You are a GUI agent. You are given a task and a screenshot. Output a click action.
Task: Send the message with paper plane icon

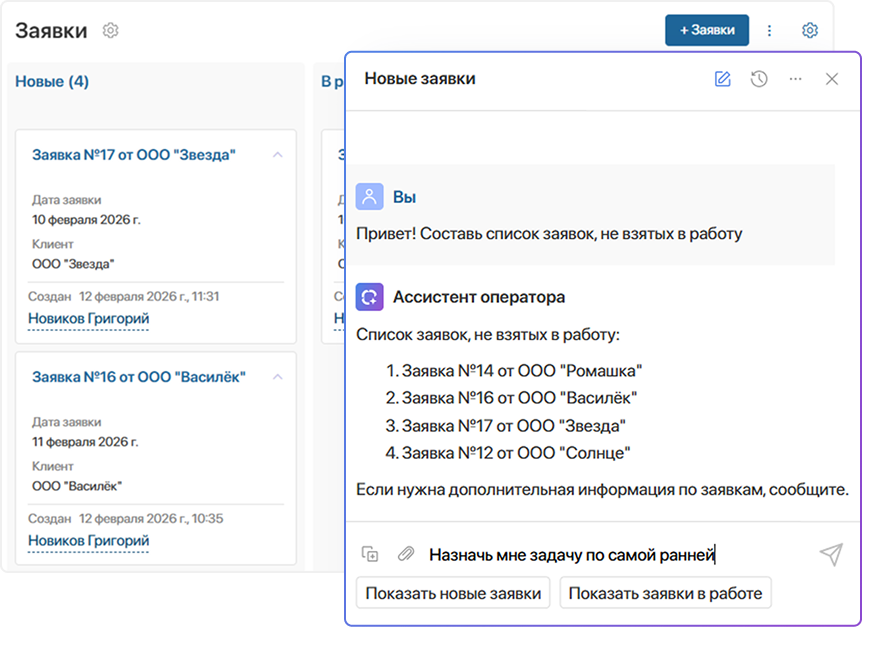831,554
